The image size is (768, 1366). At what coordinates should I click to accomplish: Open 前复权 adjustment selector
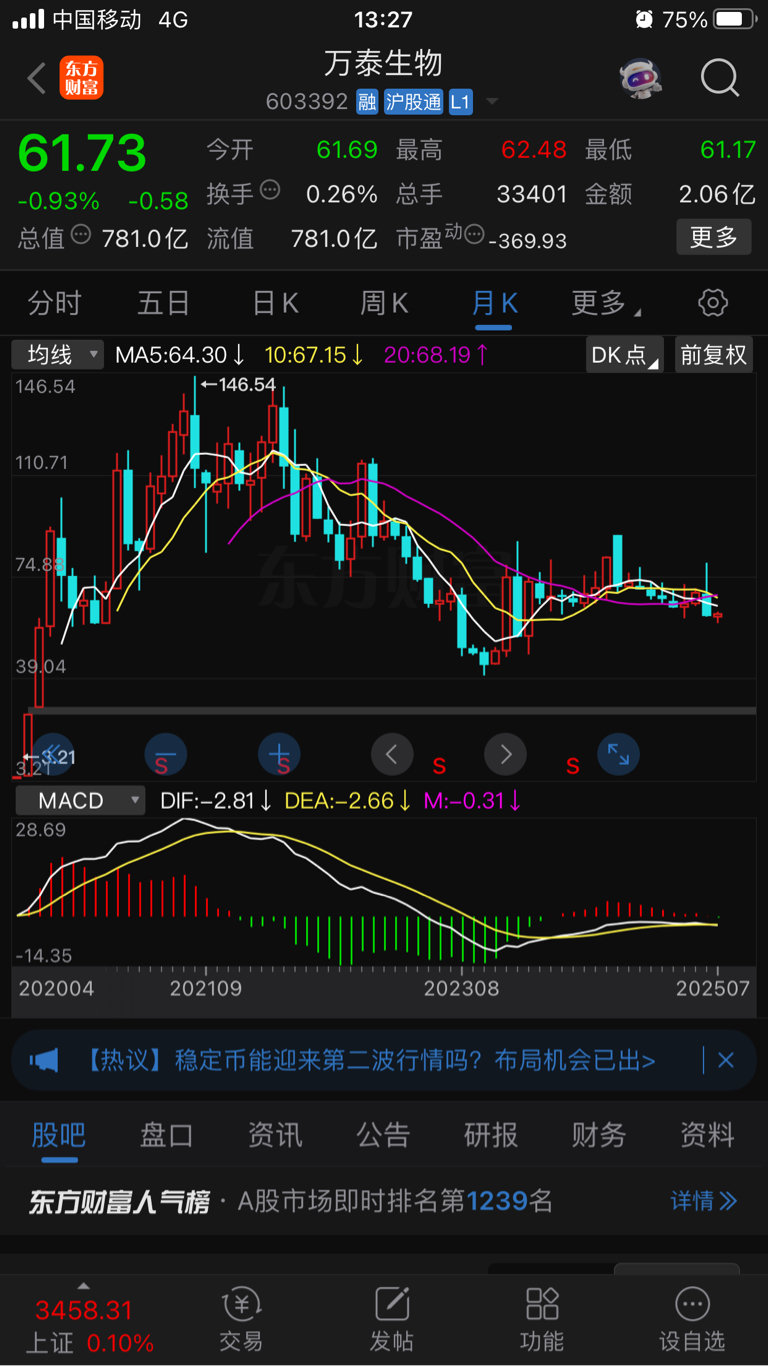[713, 354]
